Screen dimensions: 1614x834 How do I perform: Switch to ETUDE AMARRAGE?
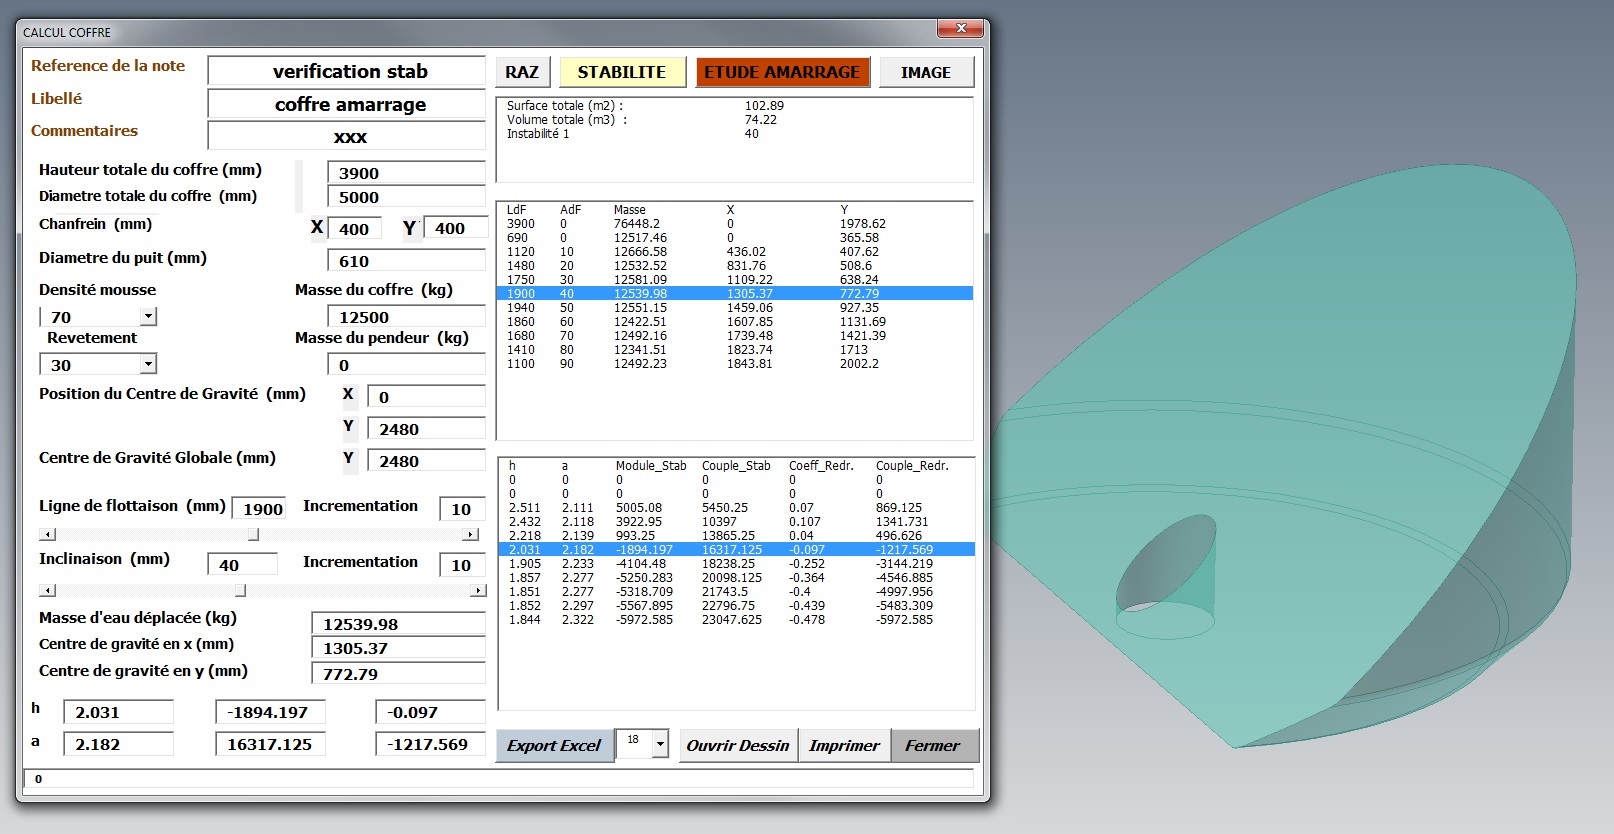[782, 72]
